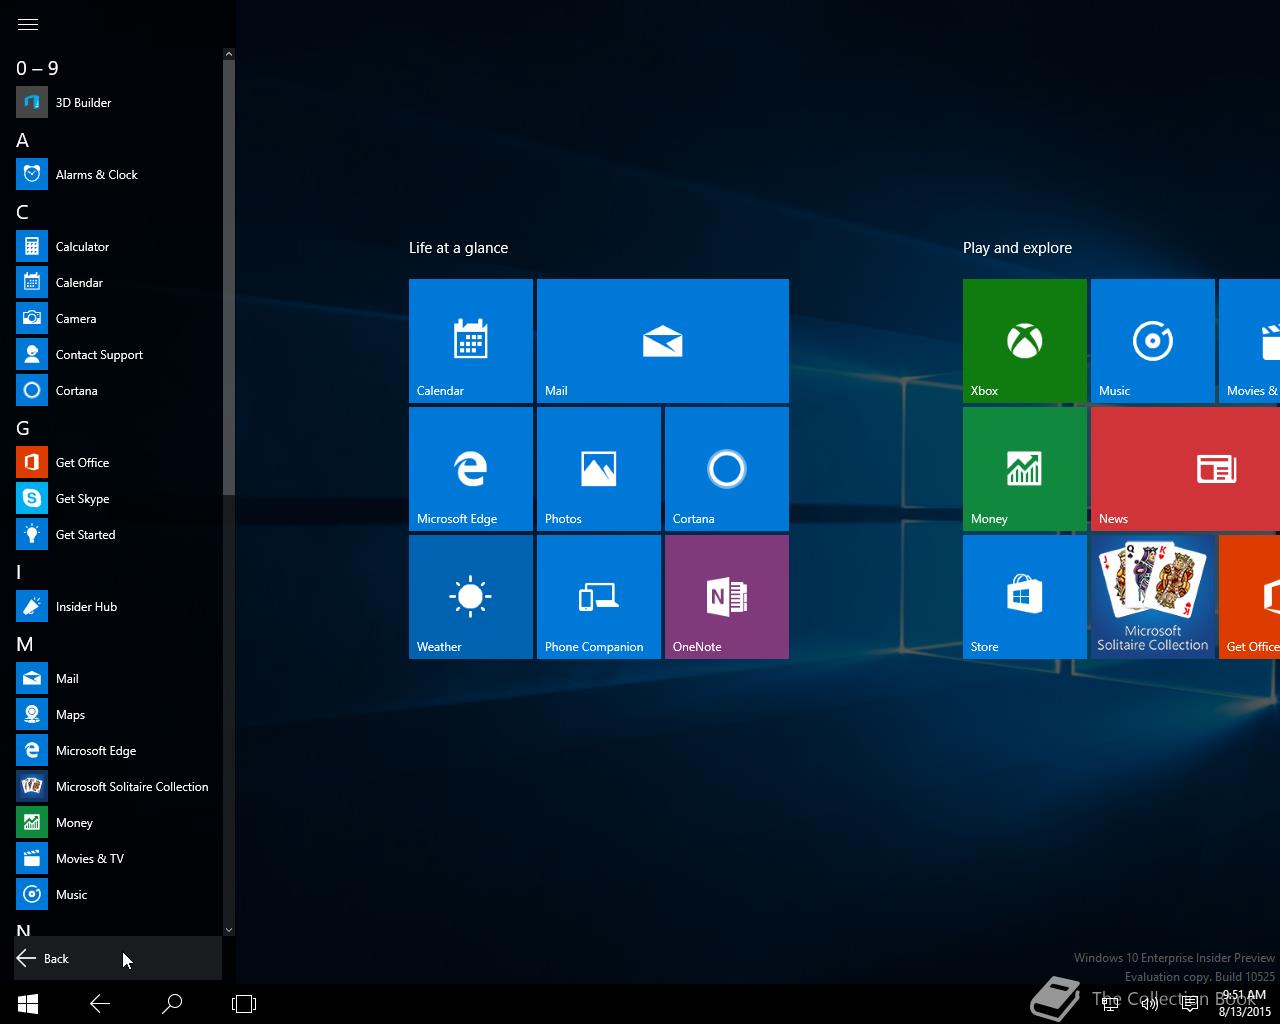
Task: Open the Calendar live tile
Action: point(471,341)
